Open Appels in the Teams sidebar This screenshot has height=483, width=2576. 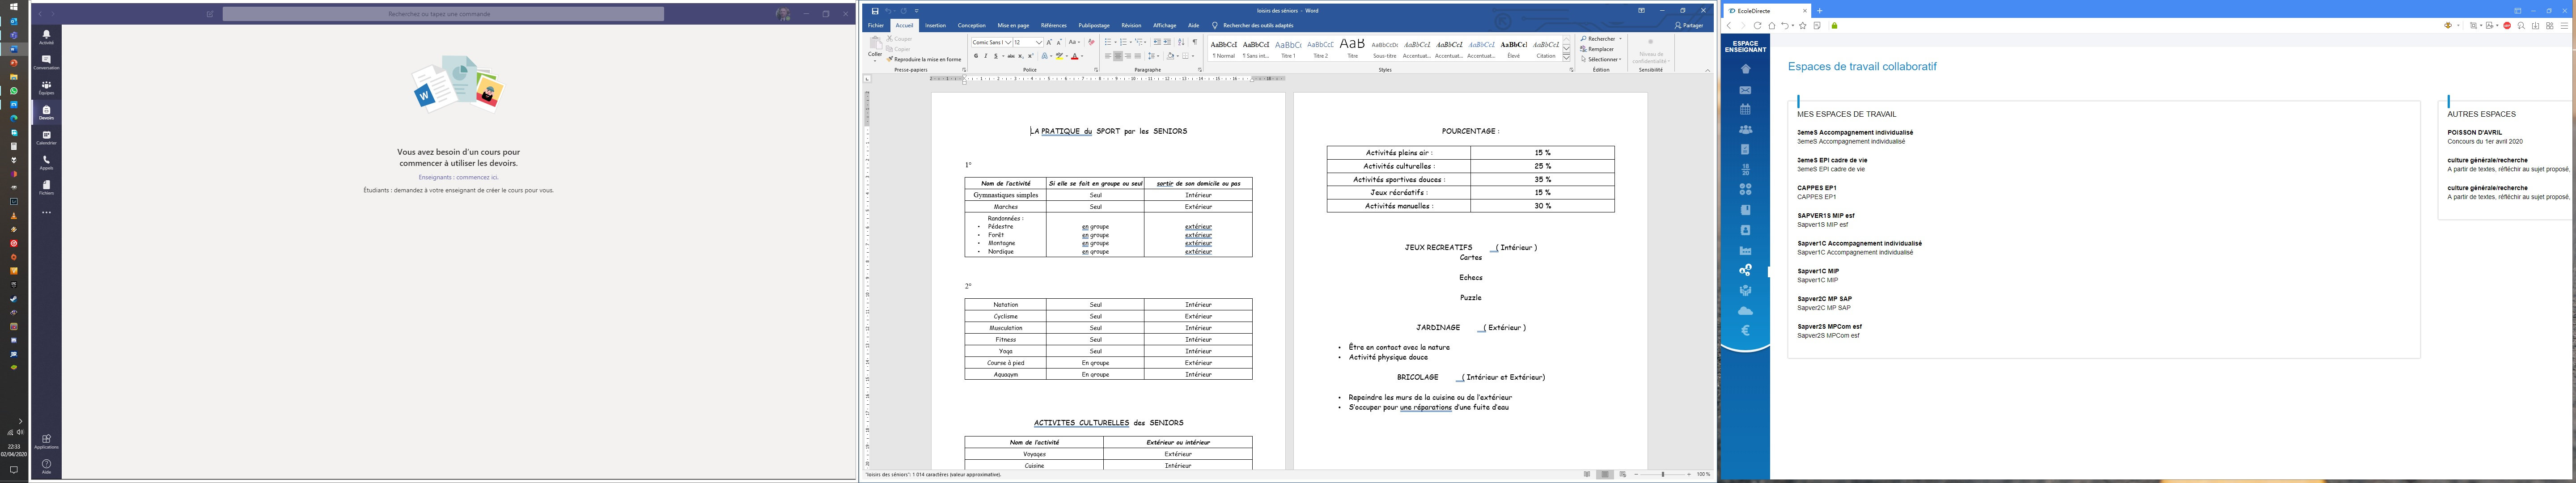[x=46, y=162]
